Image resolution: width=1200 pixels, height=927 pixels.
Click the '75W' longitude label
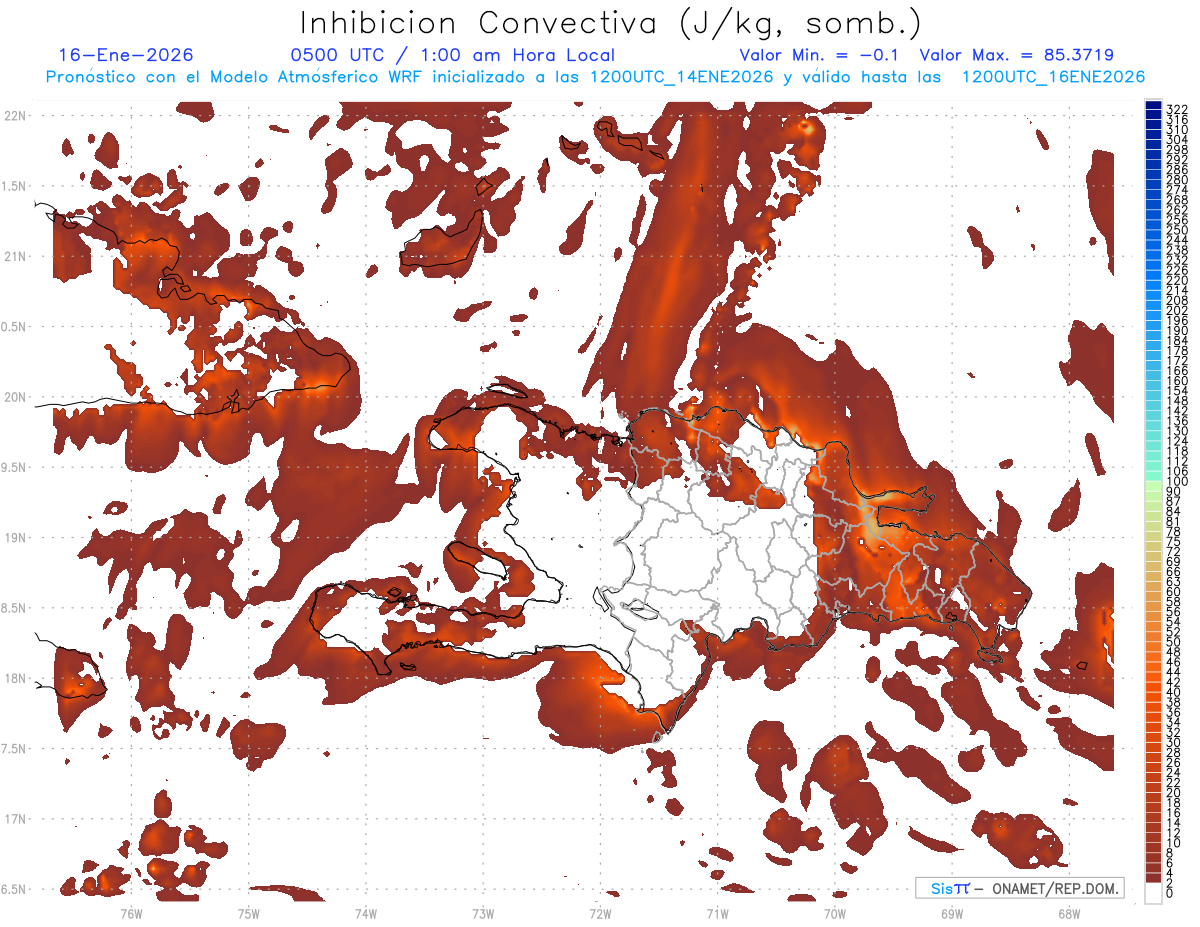tap(248, 913)
